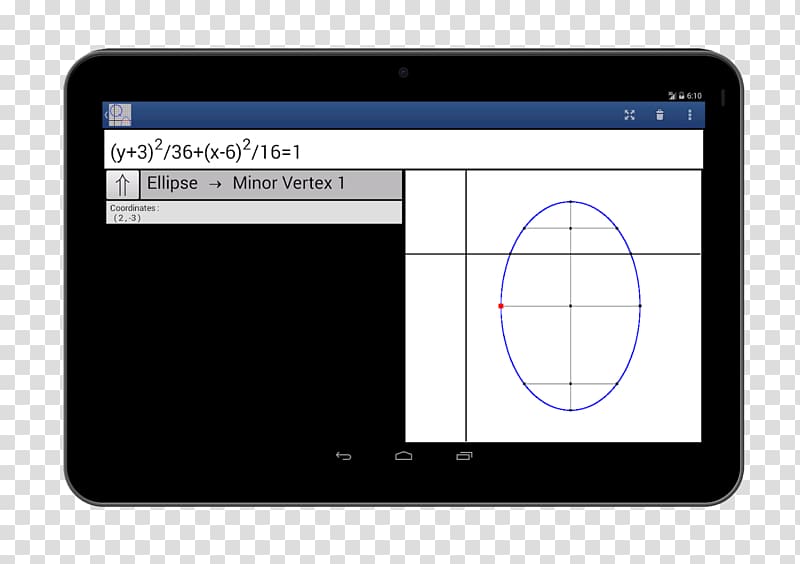
Task: Tap the ellipse center point
Action: tap(570, 306)
